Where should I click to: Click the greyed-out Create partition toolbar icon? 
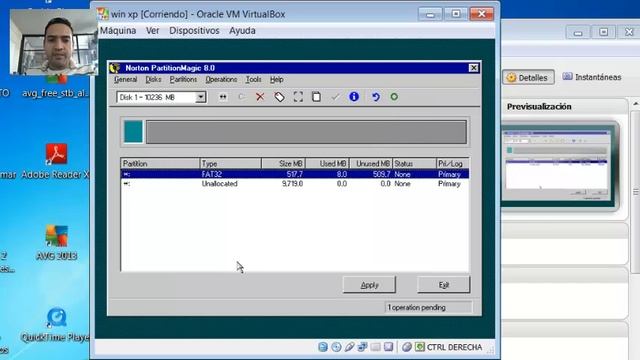tap(242, 97)
